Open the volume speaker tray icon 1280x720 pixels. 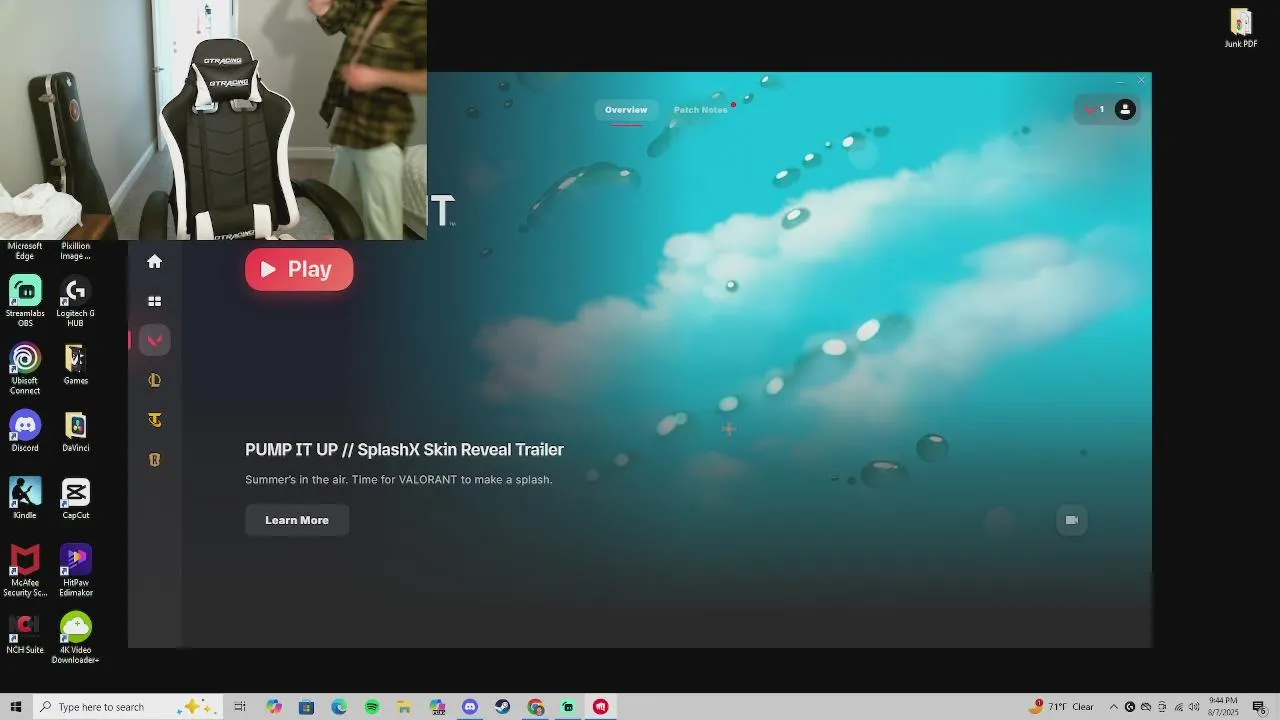click(1194, 707)
